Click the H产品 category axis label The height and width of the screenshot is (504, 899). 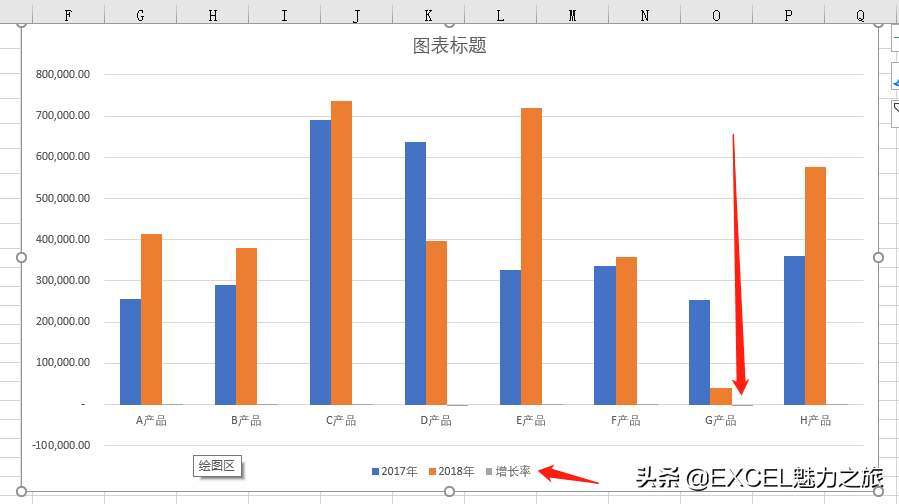pyautogui.click(x=815, y=421)
